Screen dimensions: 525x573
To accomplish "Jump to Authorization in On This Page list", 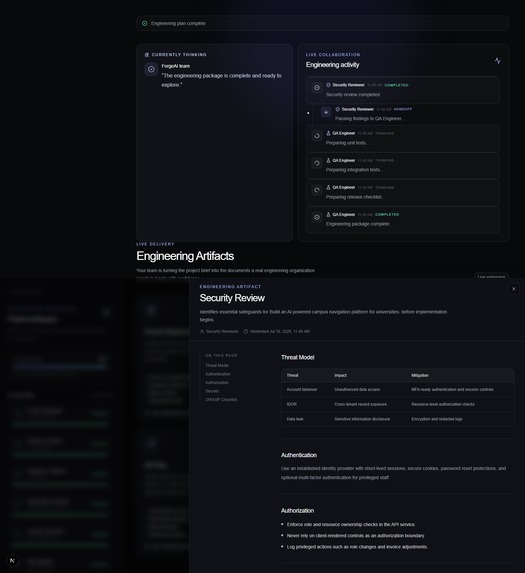I will click(x=217, y=382).
